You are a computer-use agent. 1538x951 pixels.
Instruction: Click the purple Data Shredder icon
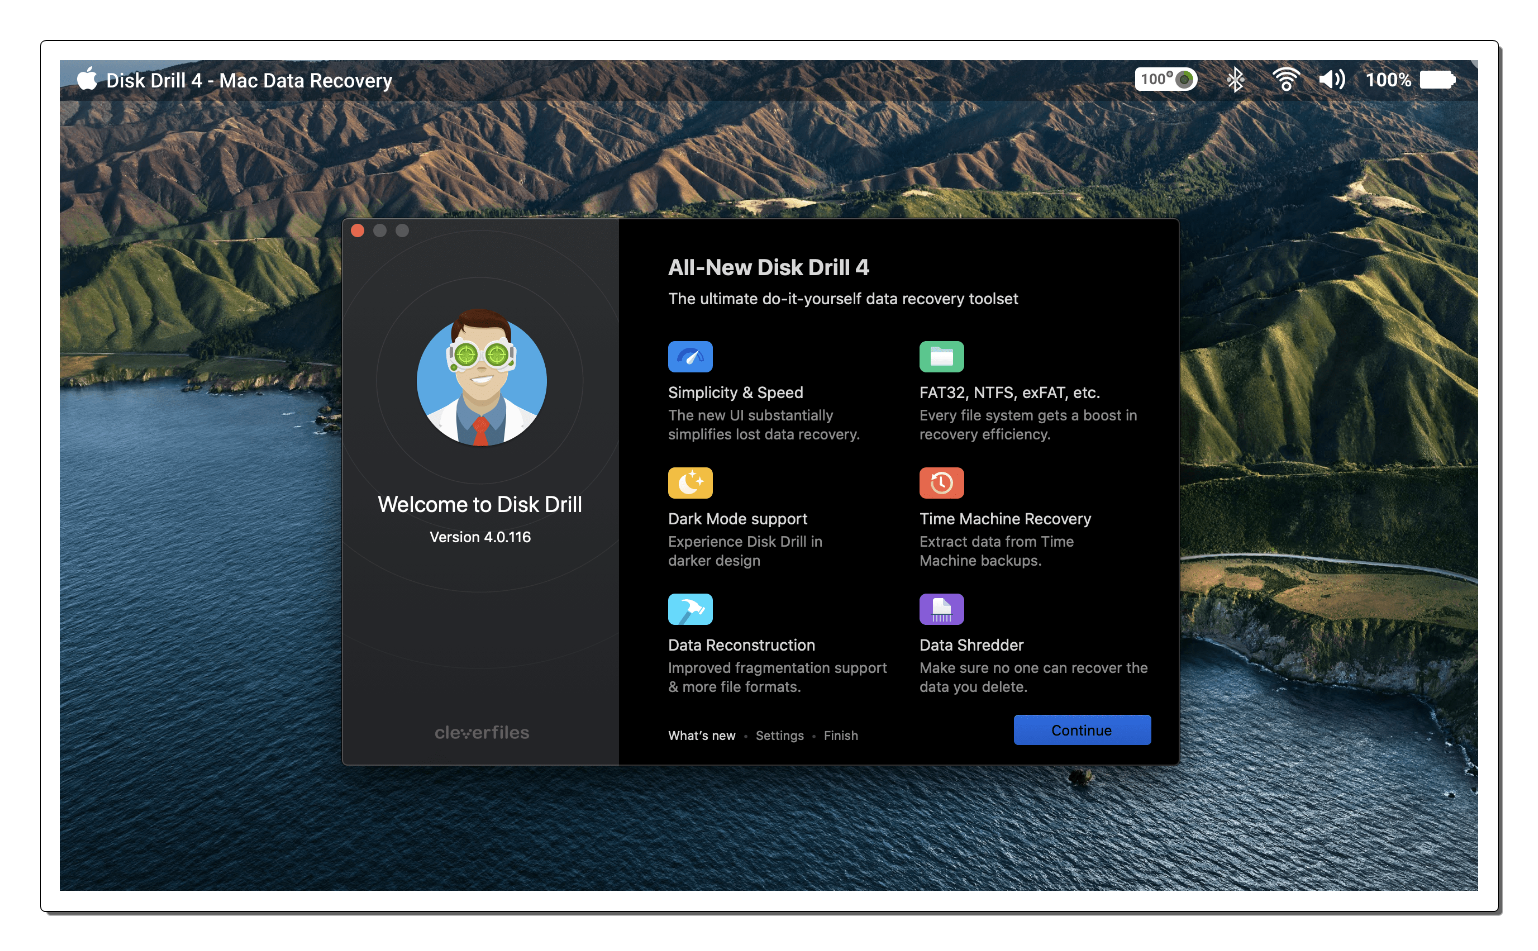point(941,609)
